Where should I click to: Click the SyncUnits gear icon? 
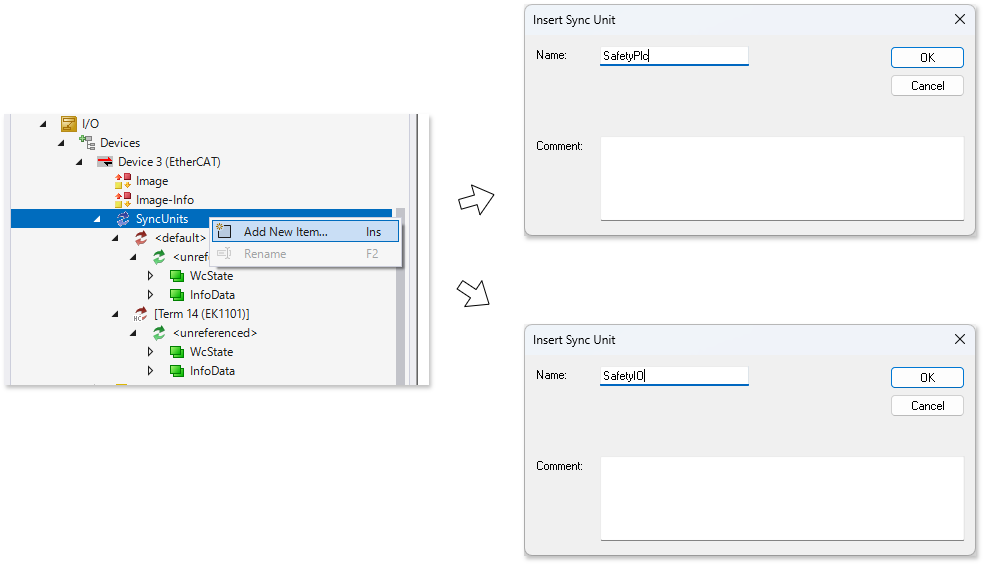coord(123,219)
